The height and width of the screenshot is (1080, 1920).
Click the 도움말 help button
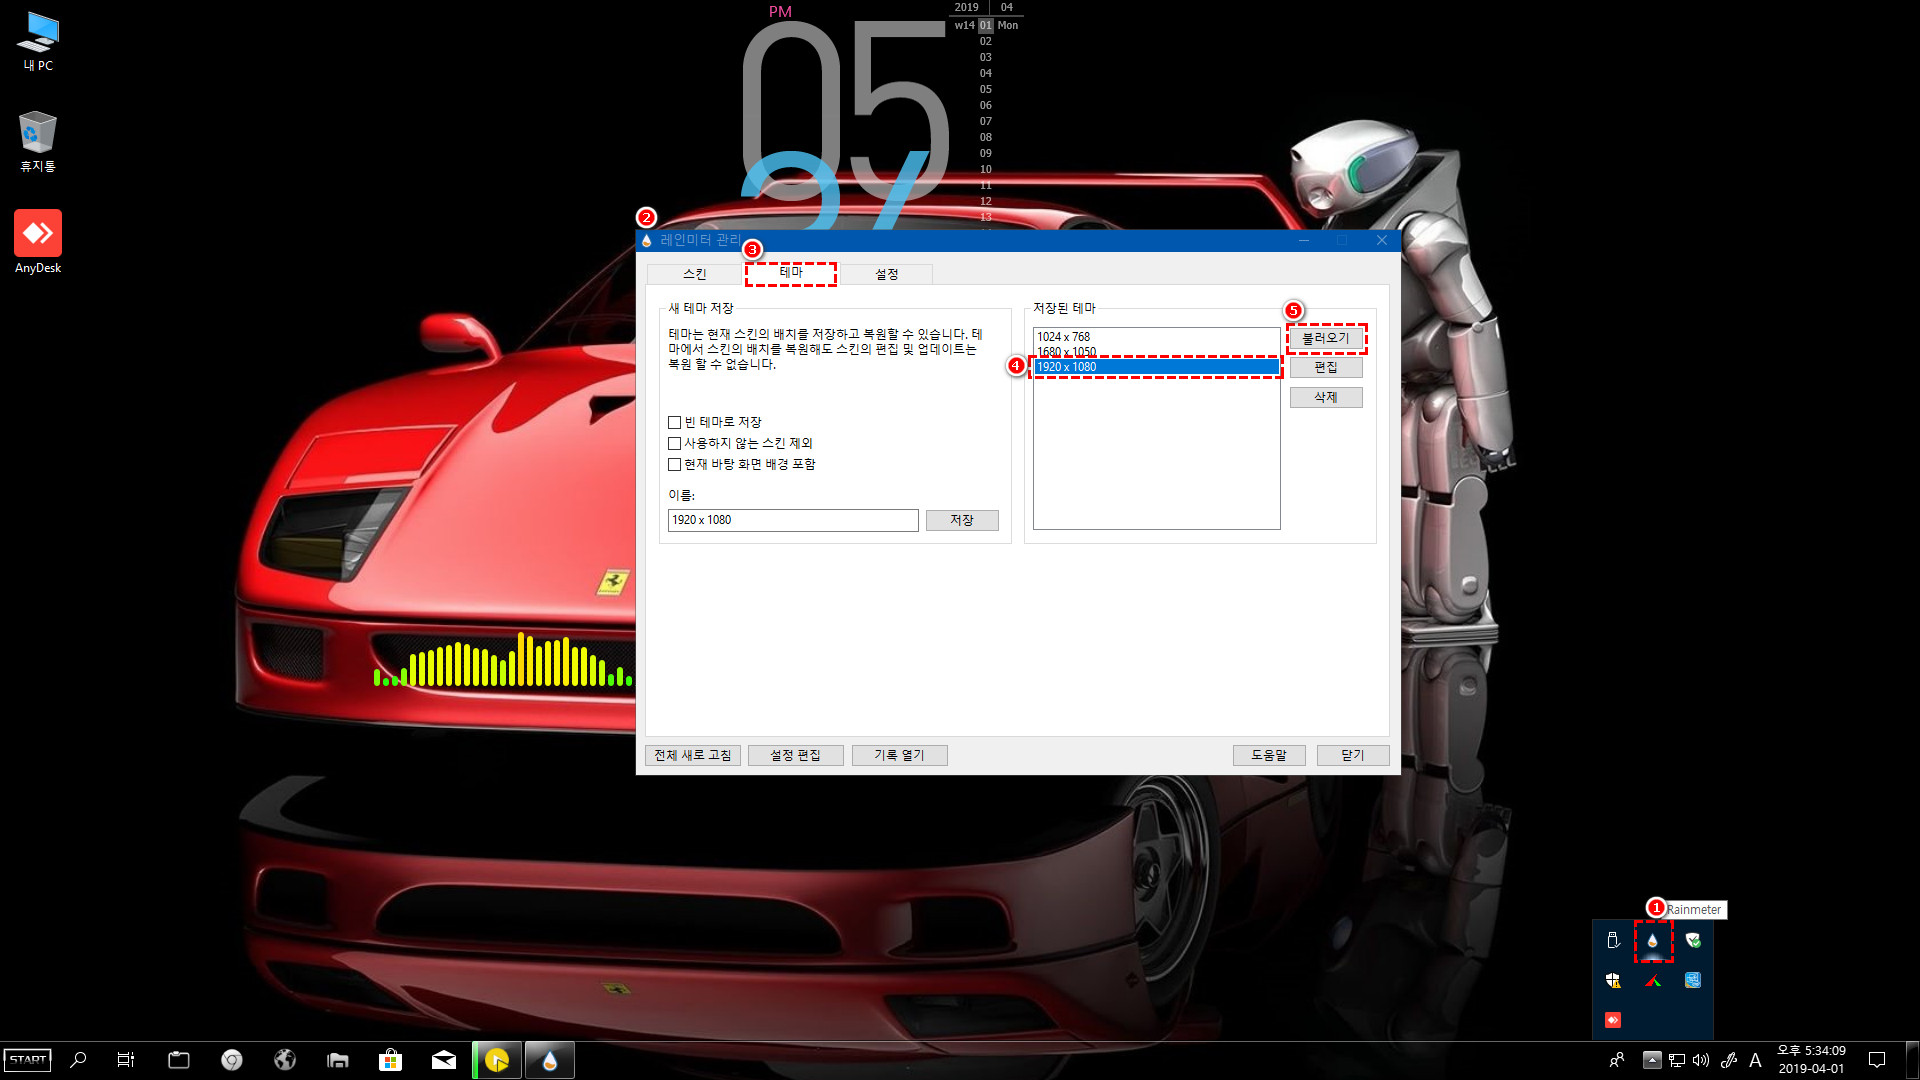[1269, 756]
